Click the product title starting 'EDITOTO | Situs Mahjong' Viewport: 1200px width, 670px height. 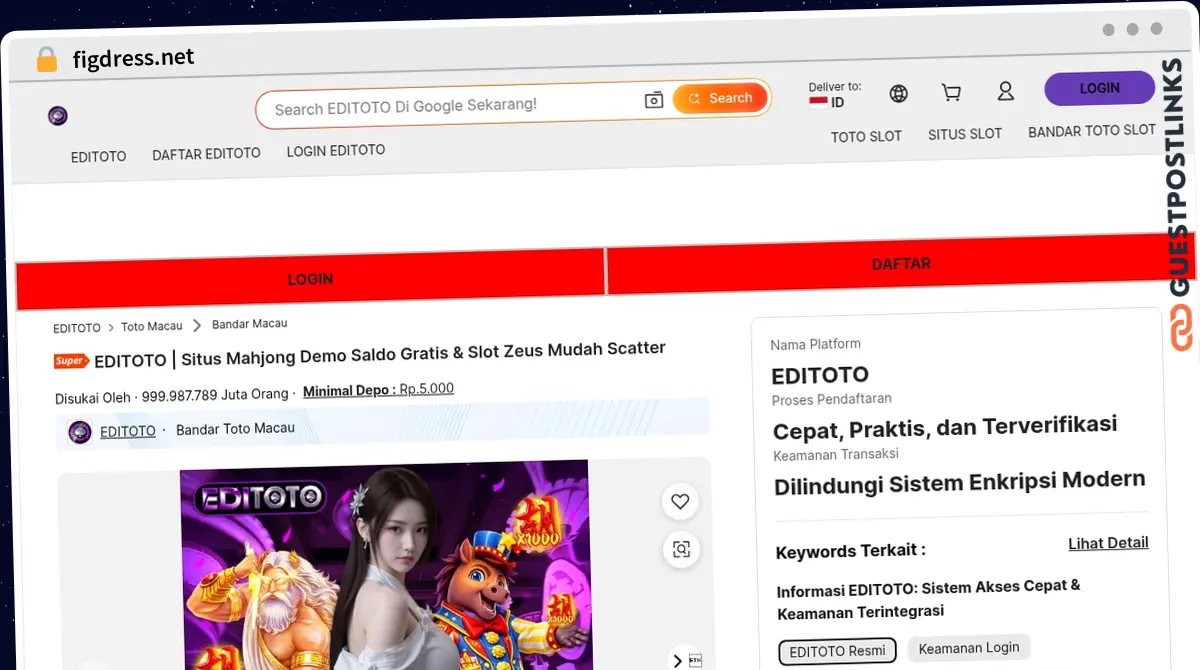(x=380, y=354)
